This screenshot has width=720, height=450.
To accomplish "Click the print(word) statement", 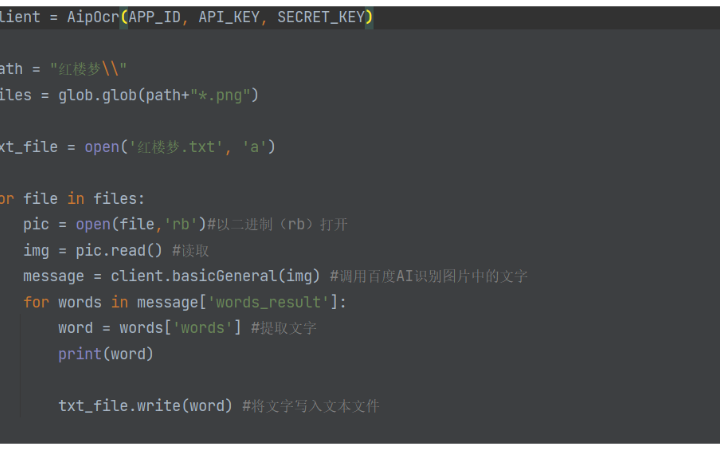I will (106, 354).
